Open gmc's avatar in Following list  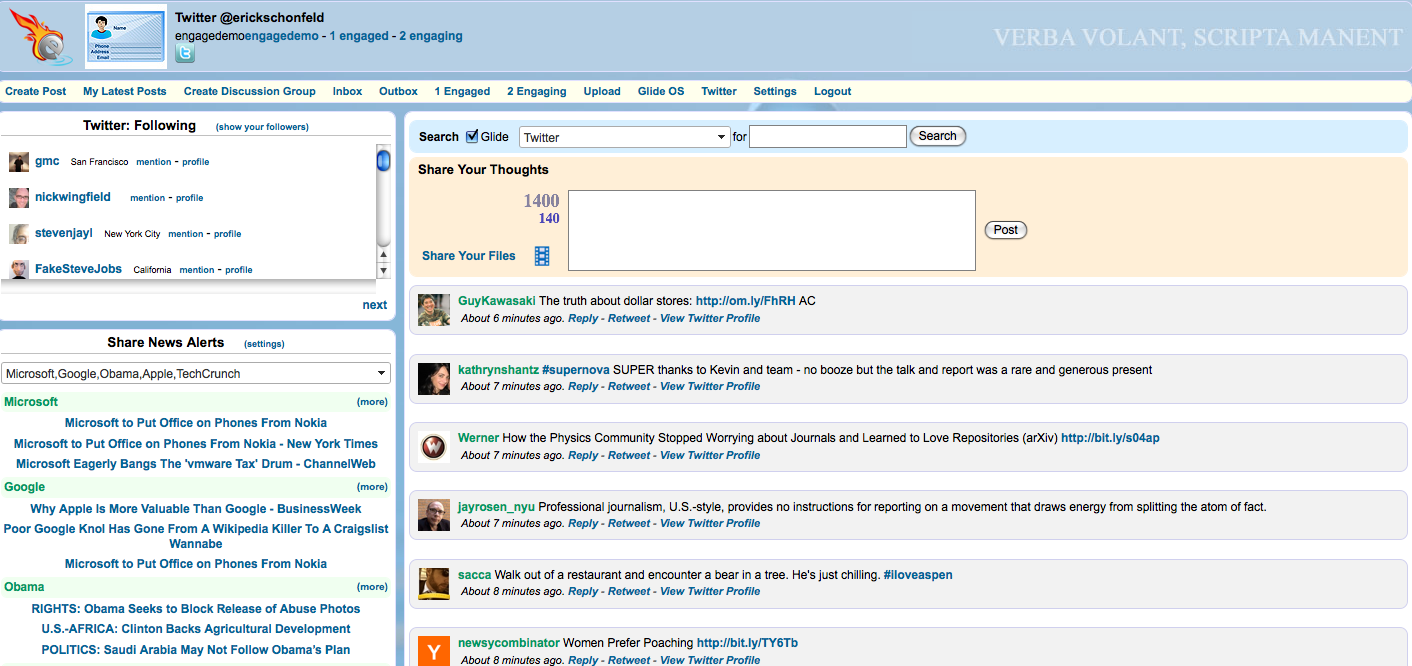tap(19, 162)
